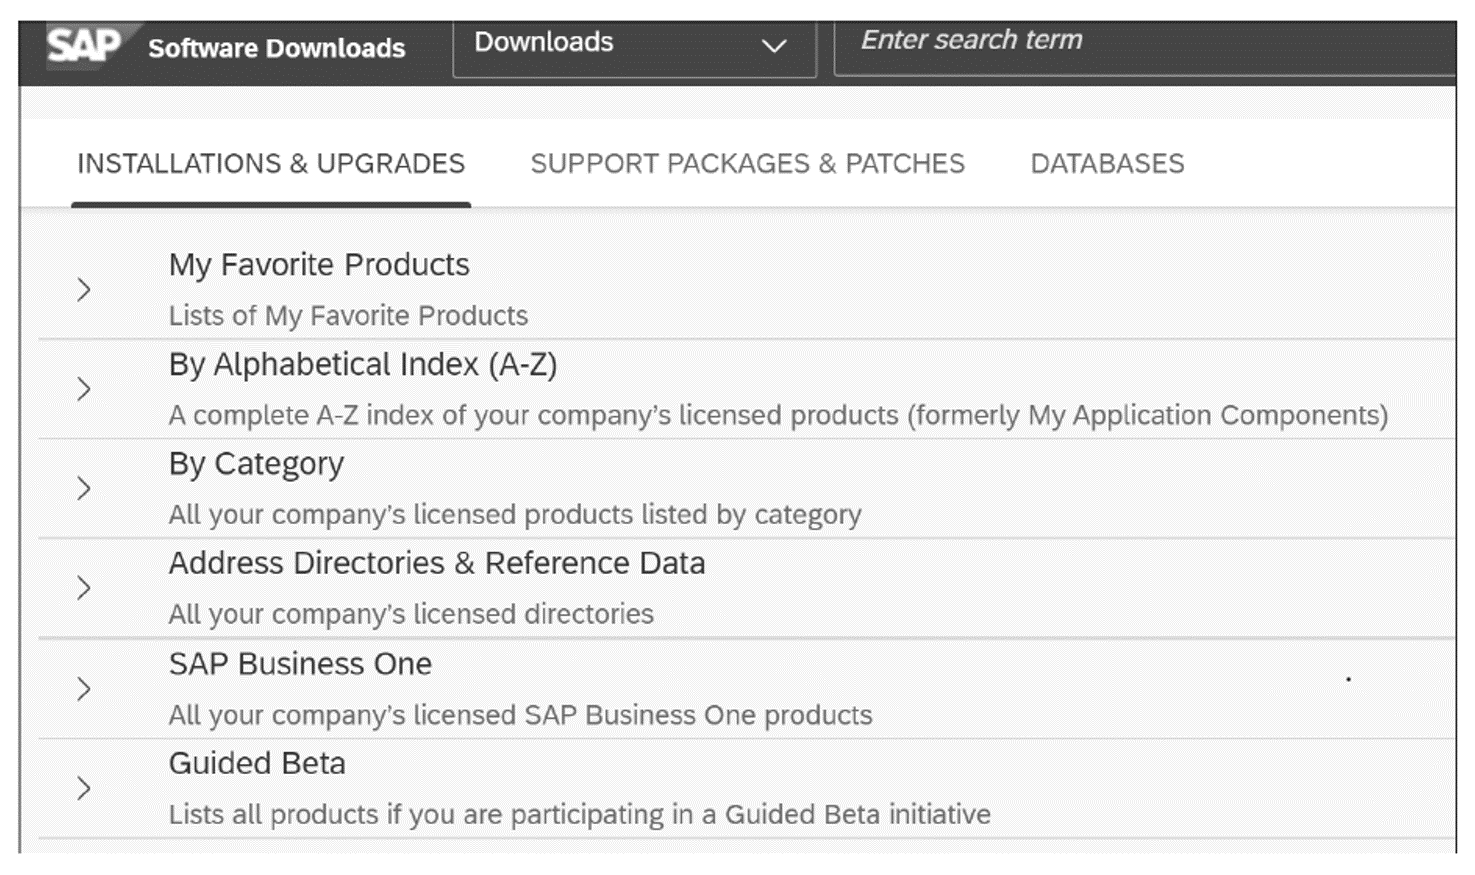Open the By Category product list
This screenshot has width=1475, height=875.
[257, 463]
